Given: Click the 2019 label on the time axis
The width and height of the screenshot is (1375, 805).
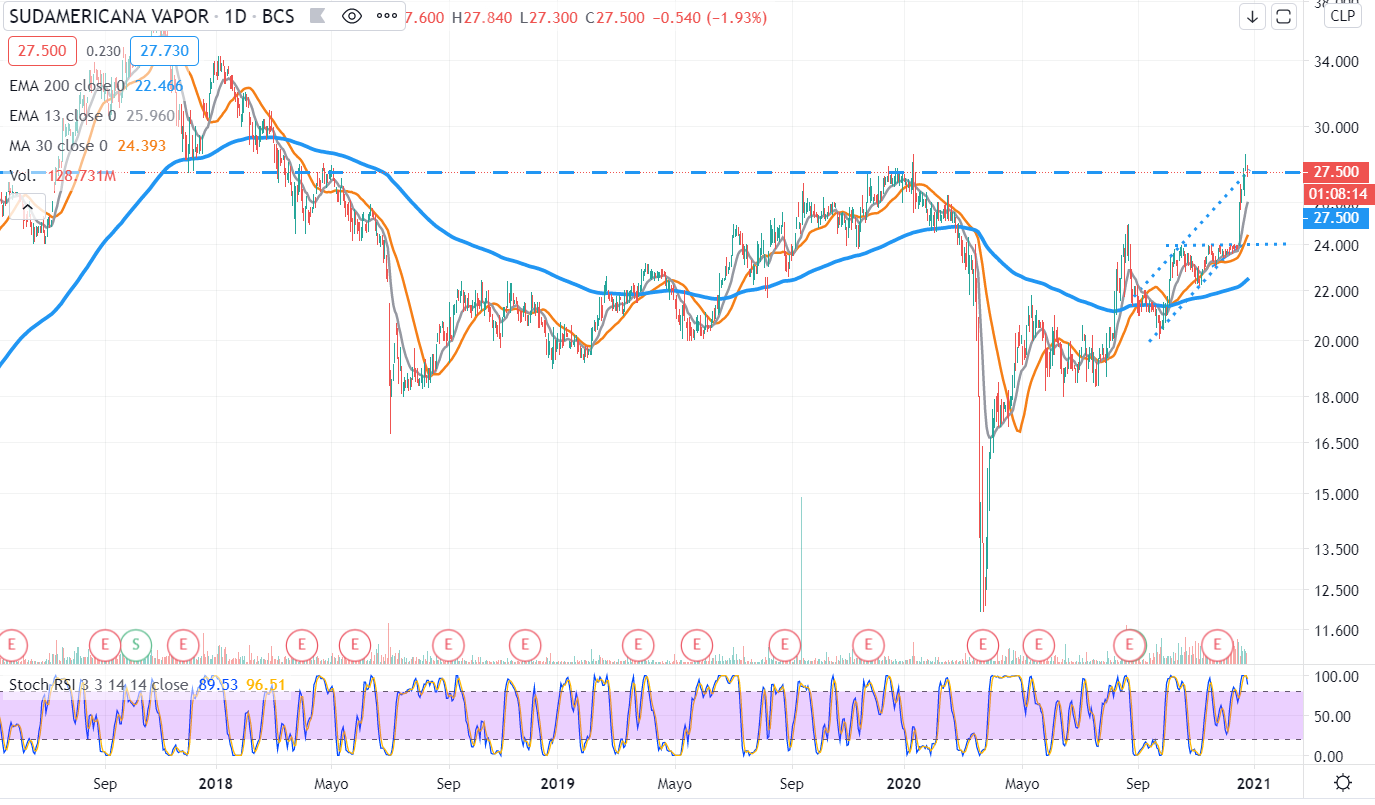Looking at the screenshot, I should click(x=558, y=783).
